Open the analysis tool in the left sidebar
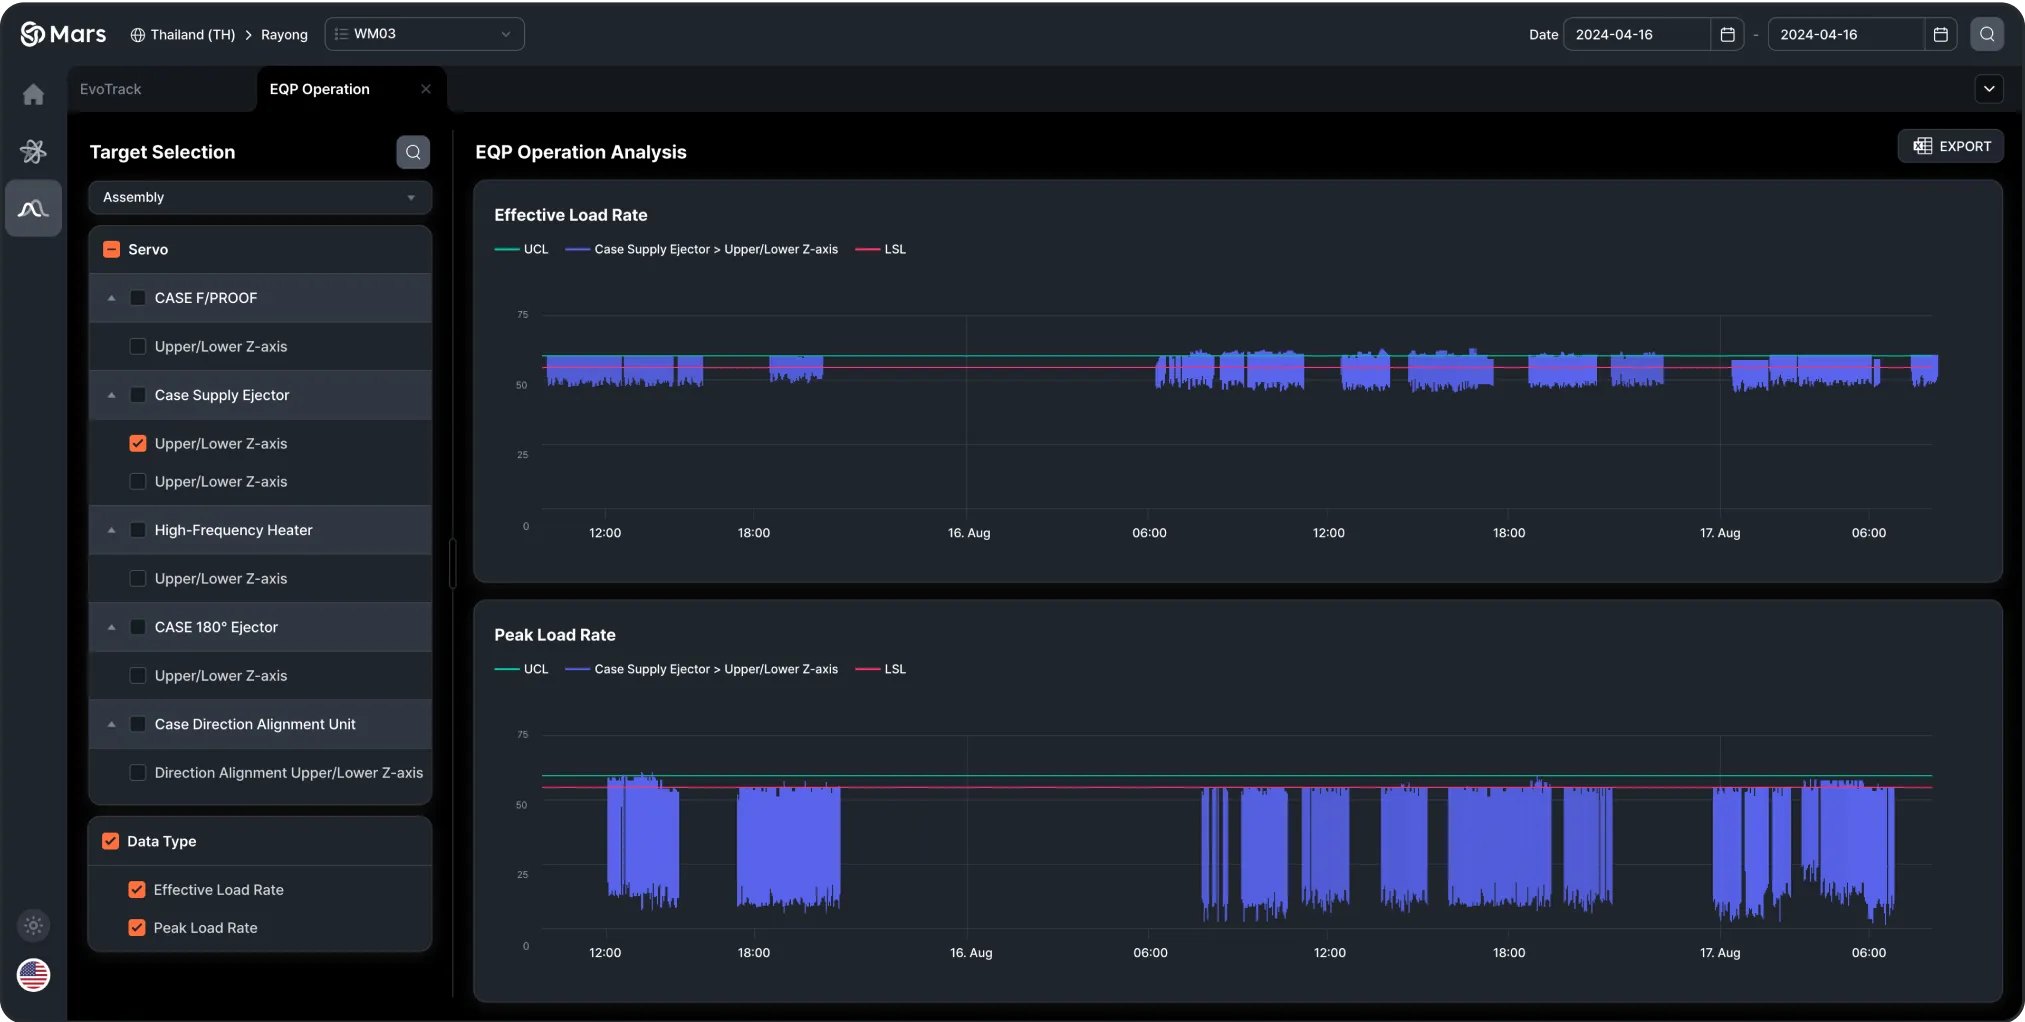The width and height of the screenshot is (2025, 1022). 33,208
